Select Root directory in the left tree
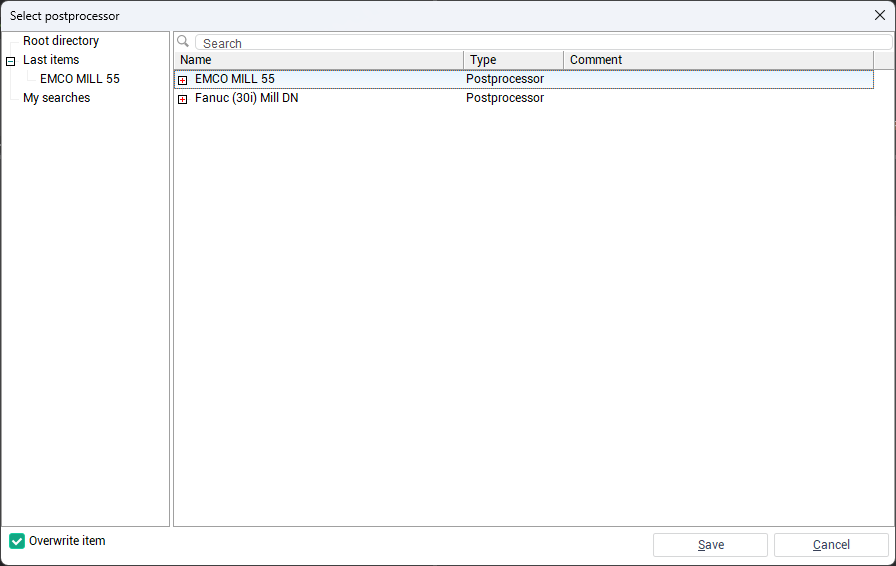896x566 pixels. click(61, 41)
